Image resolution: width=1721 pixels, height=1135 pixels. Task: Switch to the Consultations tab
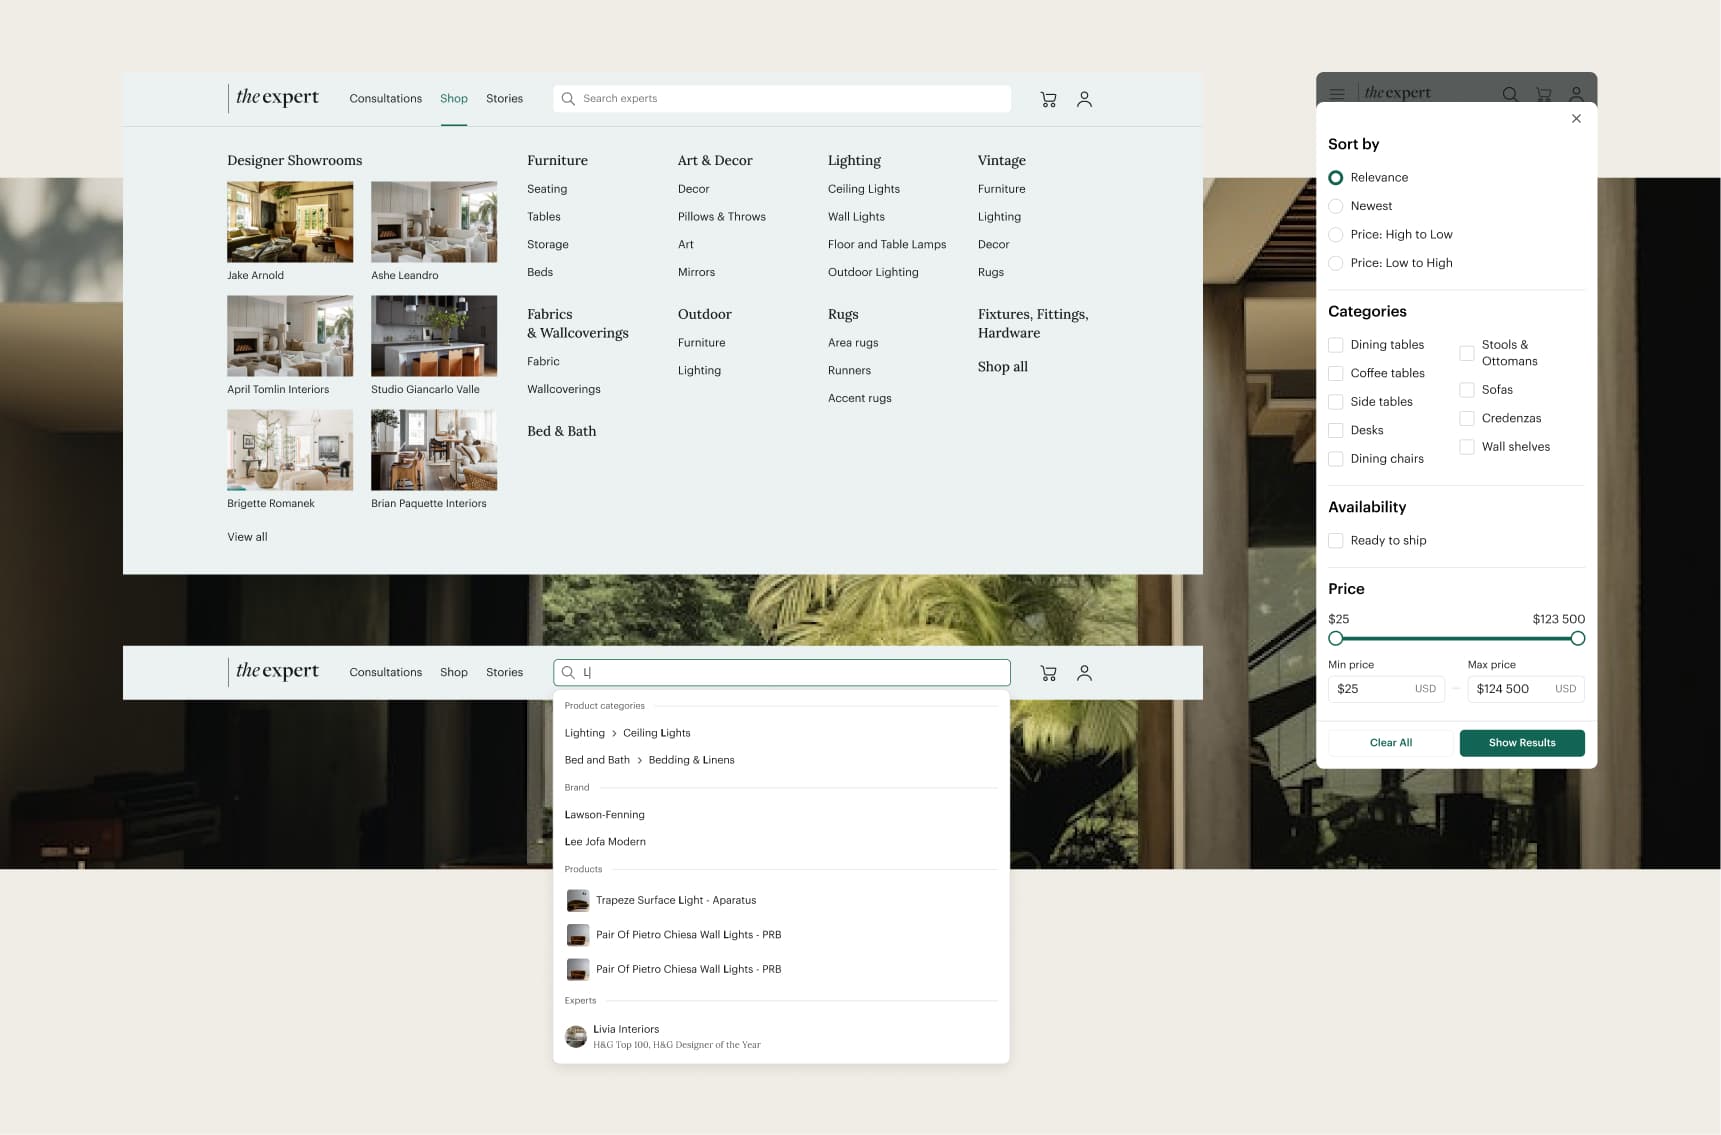pos(385,98)
